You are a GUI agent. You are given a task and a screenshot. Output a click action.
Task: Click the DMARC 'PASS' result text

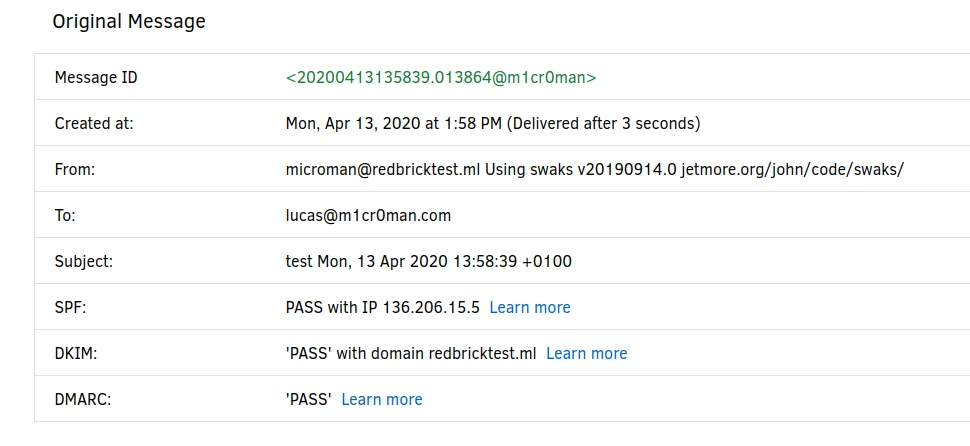[x=309, y=399]
